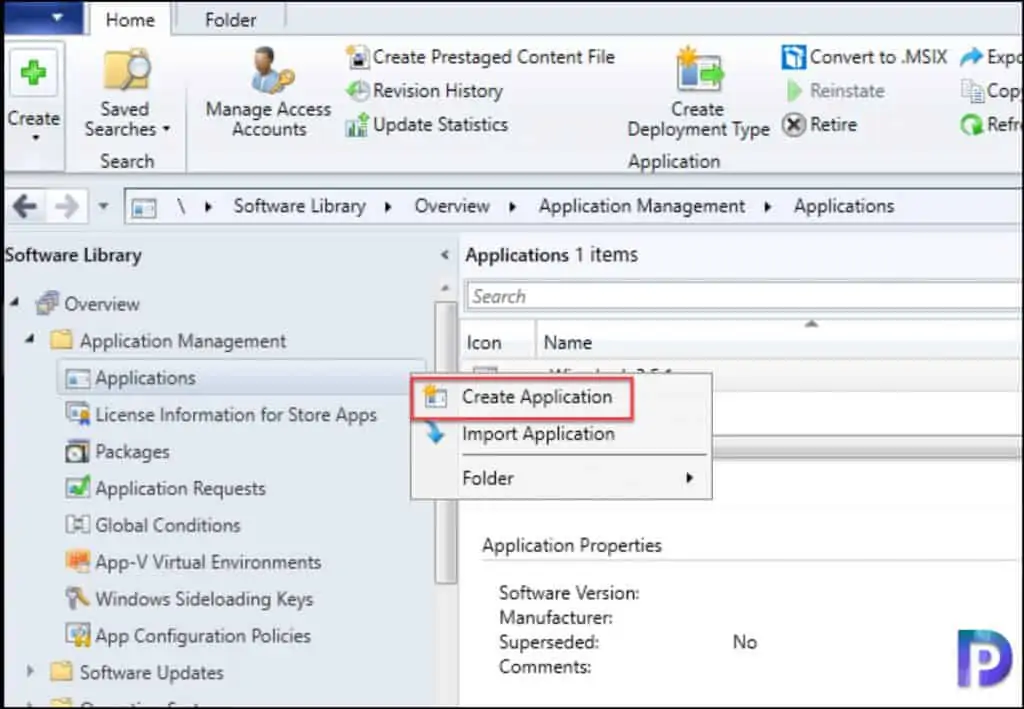
Task: Click the navigation tree vertical scrollbar
Action: tap(446, 443)
